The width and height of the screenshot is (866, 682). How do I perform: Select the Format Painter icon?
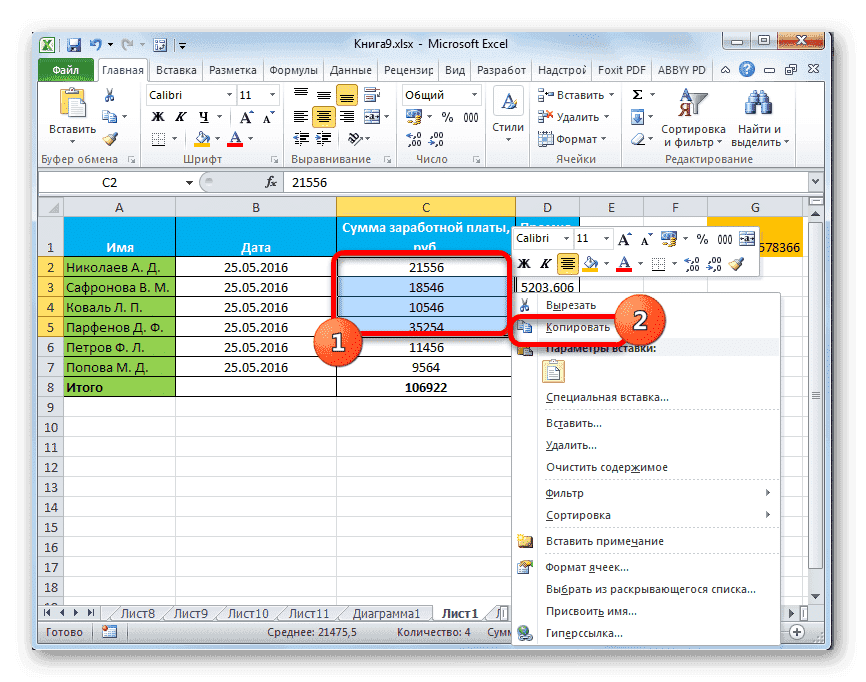[111, 137]
